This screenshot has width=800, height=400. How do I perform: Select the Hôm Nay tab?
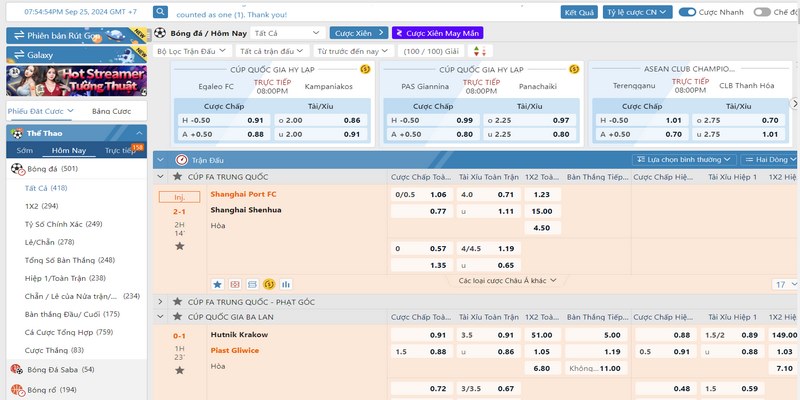pyautogui.click(x=69, y=151)
